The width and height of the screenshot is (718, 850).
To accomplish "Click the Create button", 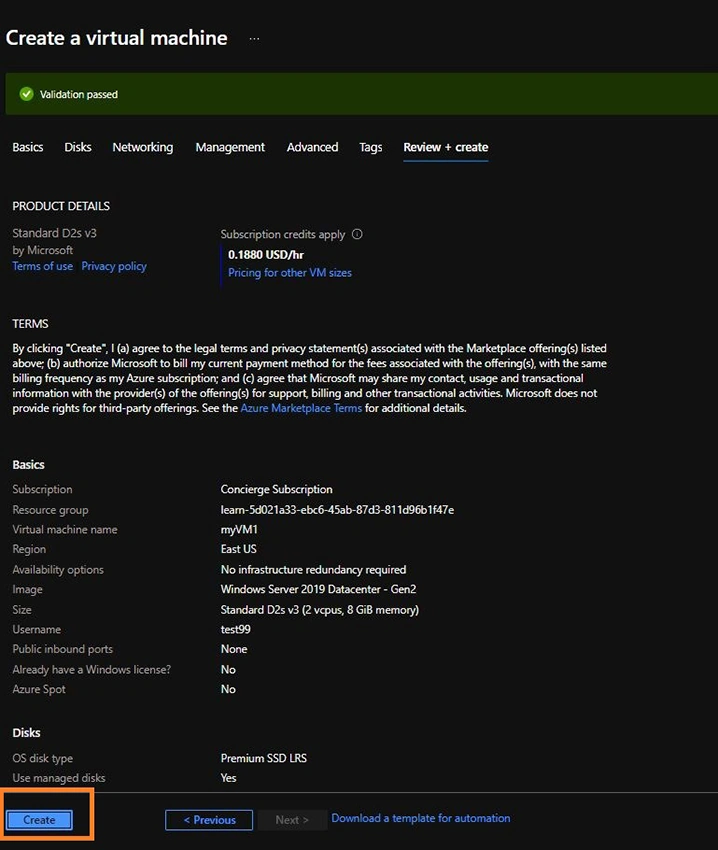I will 39,820.
